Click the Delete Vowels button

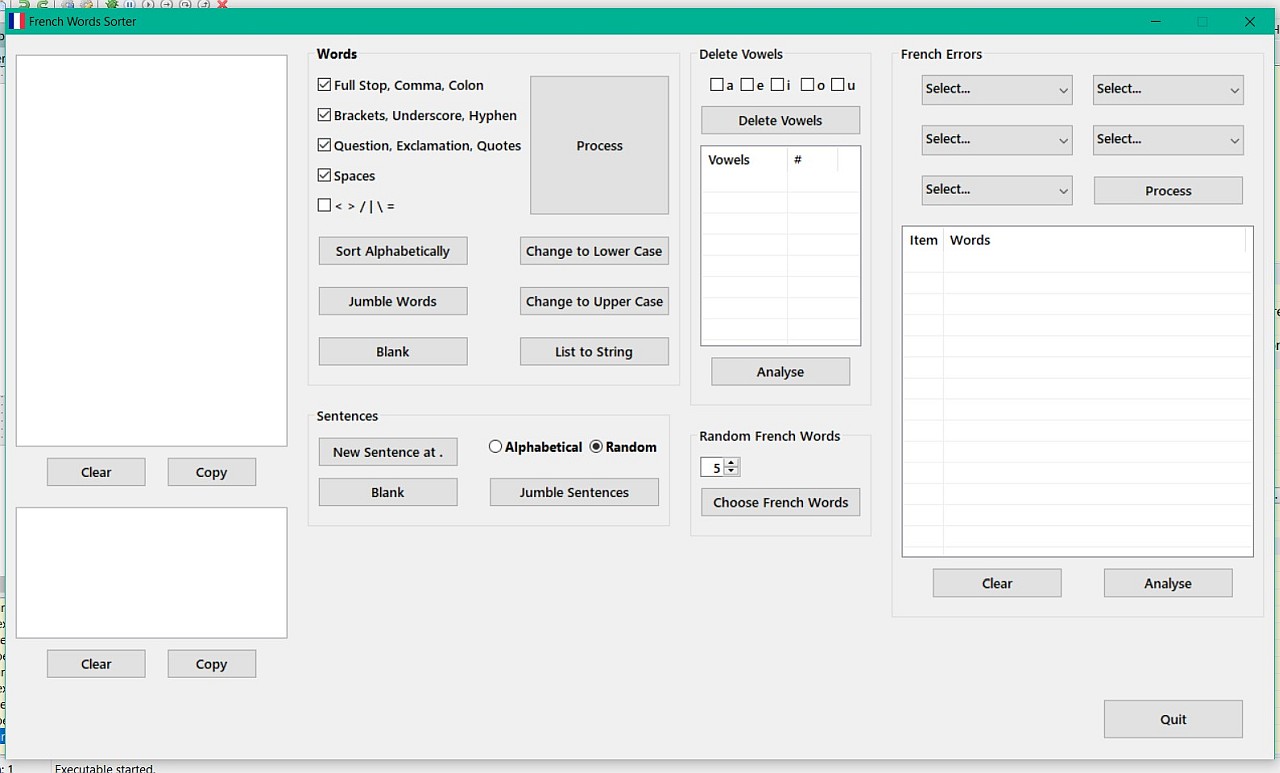(780, 120)
